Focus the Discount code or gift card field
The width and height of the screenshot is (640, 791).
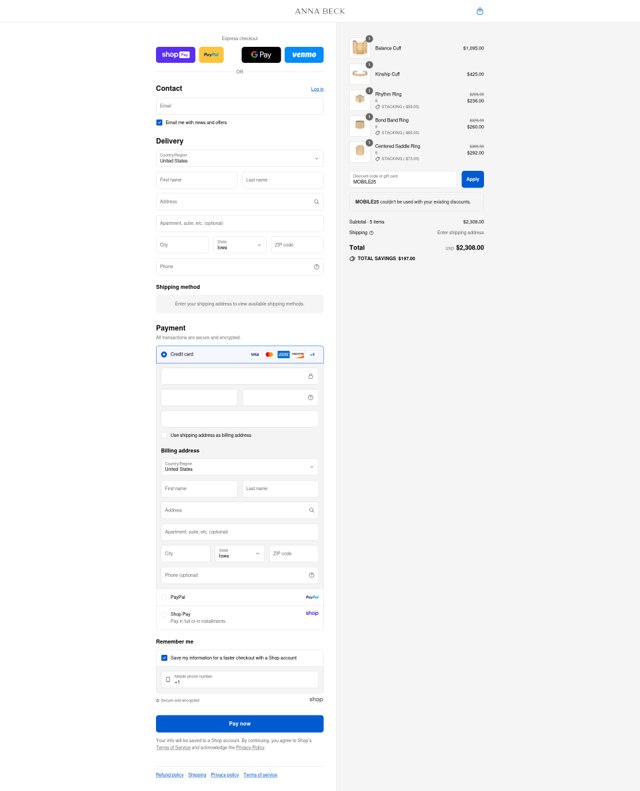(403, 179)
